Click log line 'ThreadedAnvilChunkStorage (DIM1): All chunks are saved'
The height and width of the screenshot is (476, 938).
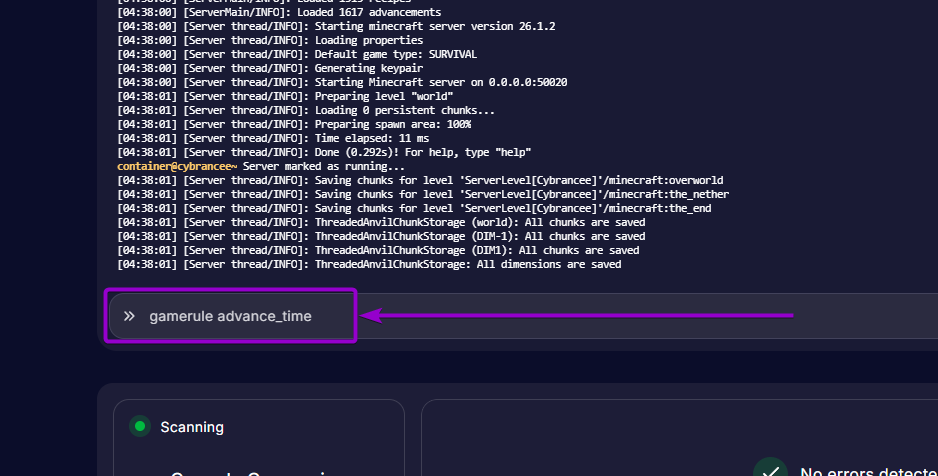tap(378, 251)
